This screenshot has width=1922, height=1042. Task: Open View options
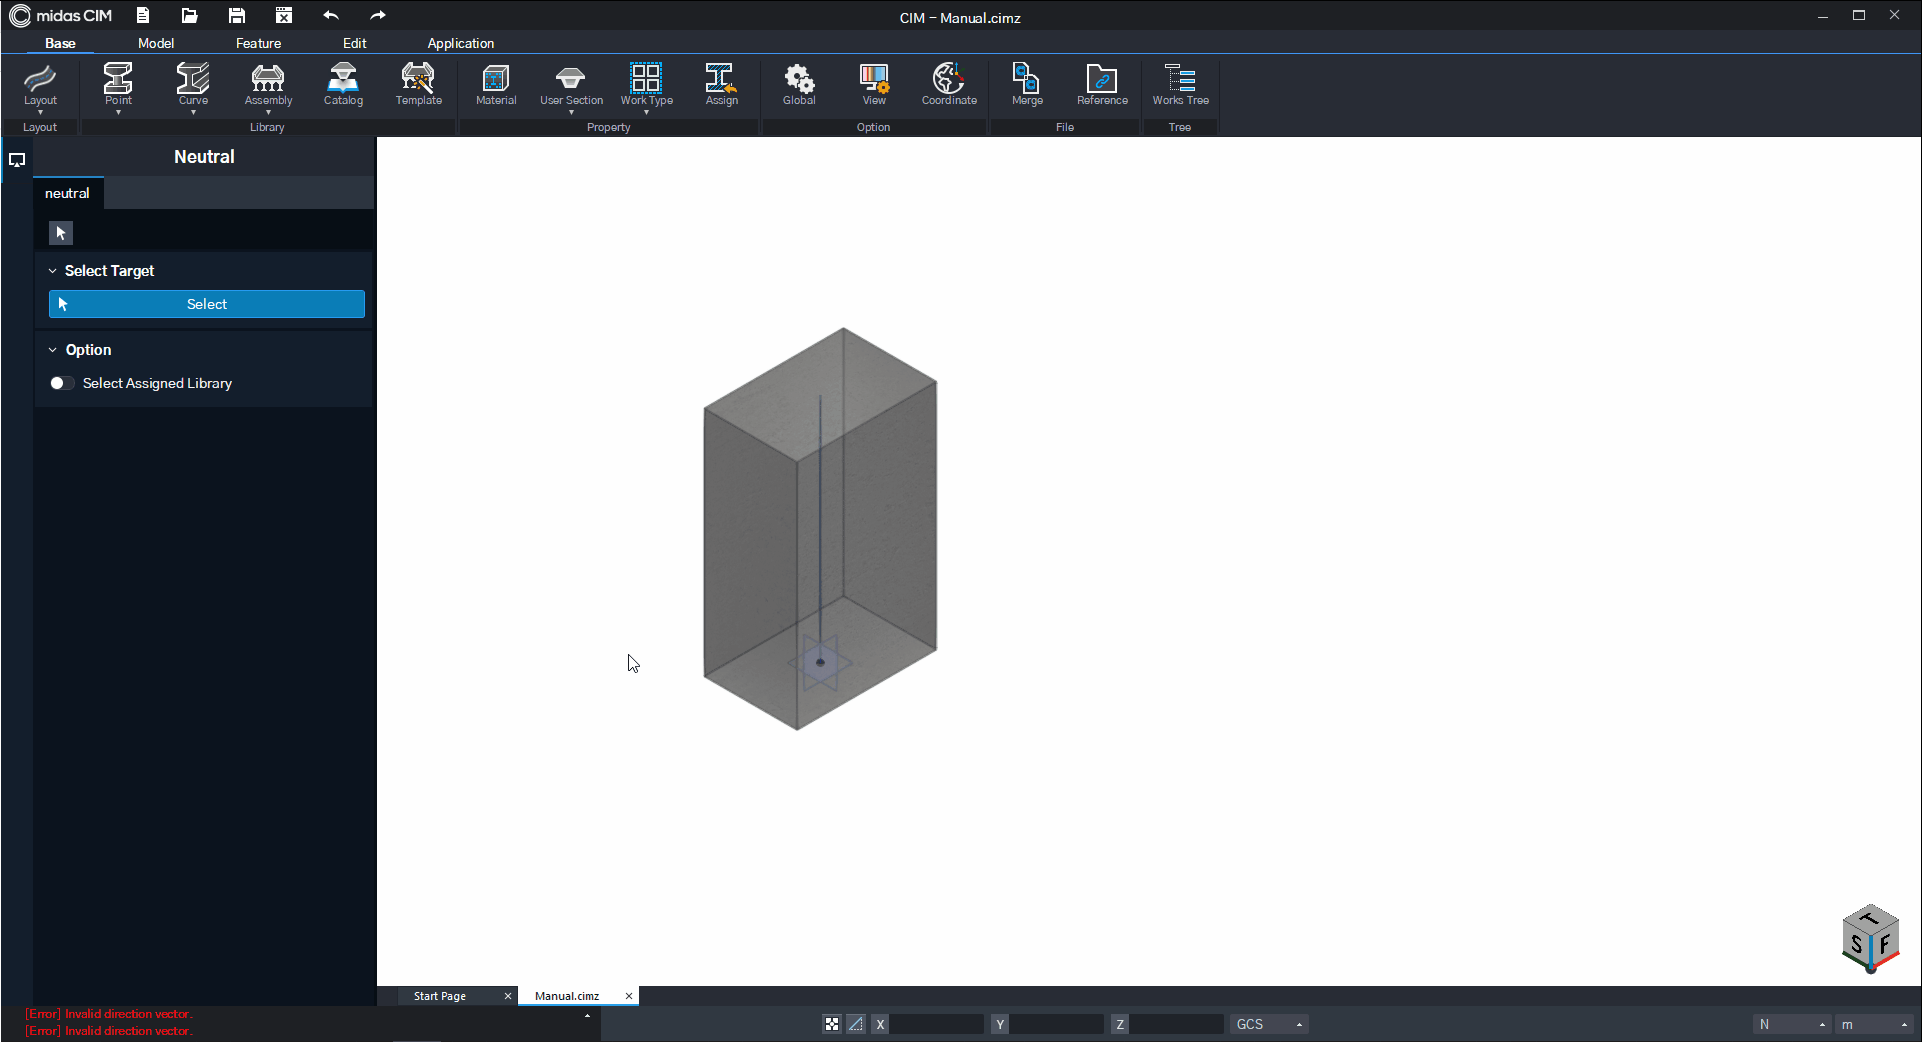pos(874,84)
